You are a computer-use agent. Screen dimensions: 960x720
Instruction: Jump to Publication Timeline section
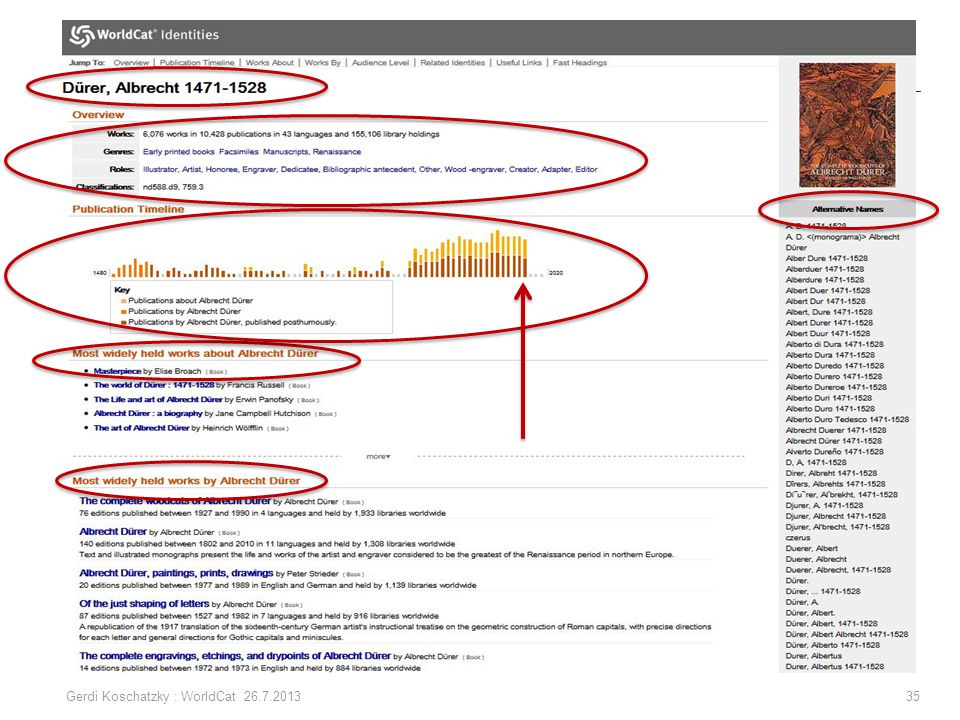click(197, 62)
